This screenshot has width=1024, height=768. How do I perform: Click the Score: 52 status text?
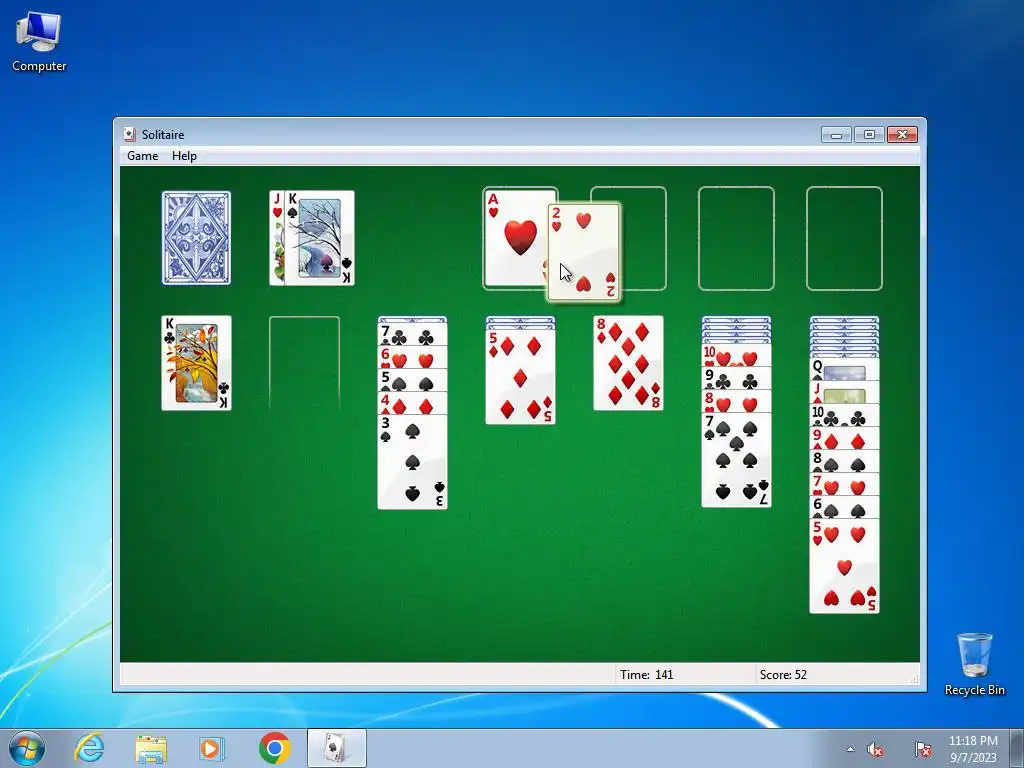click(783, 675)
